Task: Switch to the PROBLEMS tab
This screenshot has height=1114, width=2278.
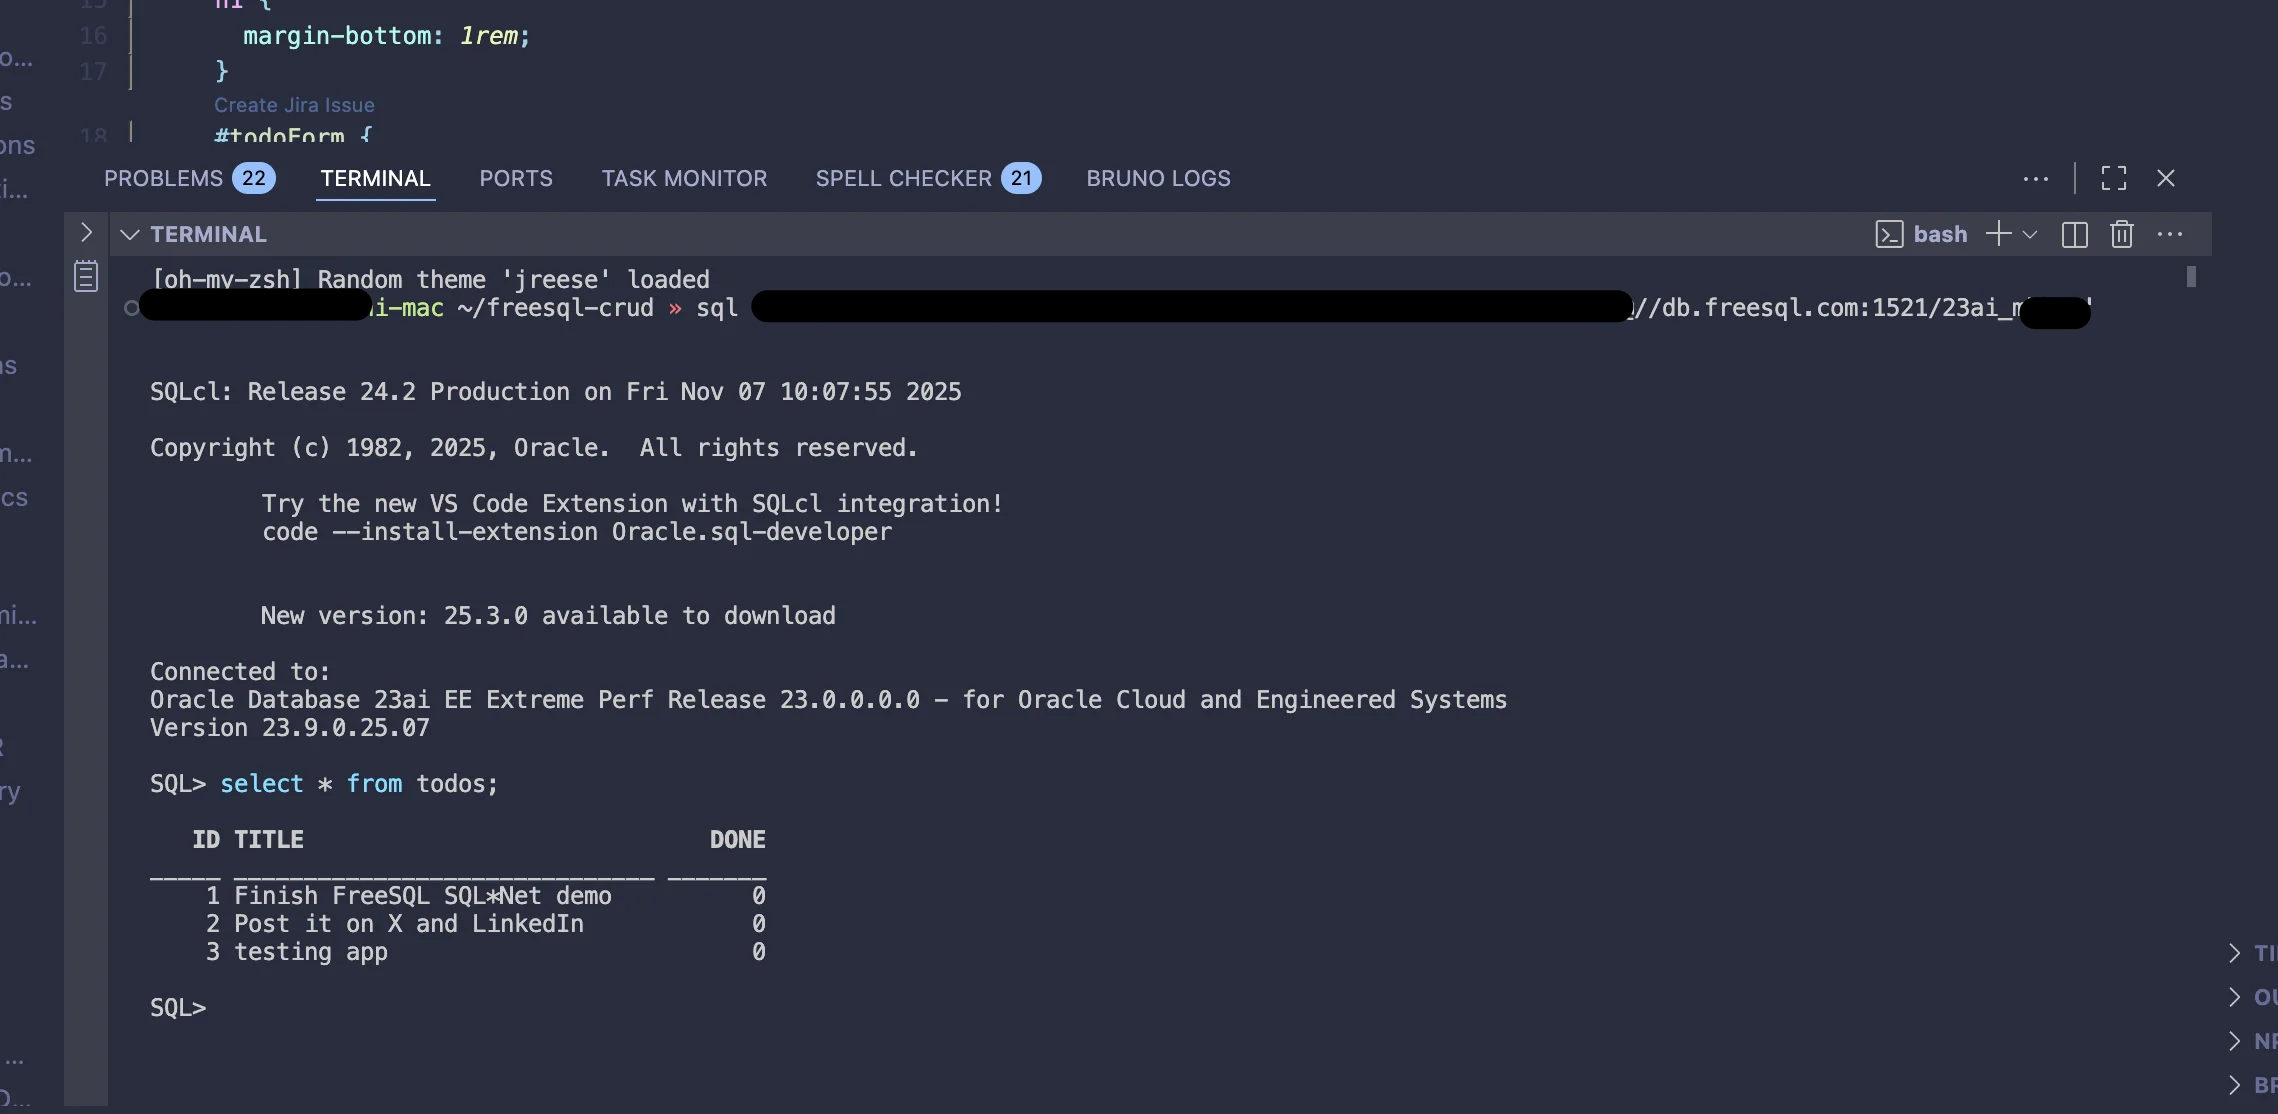Action: point(164,179)
